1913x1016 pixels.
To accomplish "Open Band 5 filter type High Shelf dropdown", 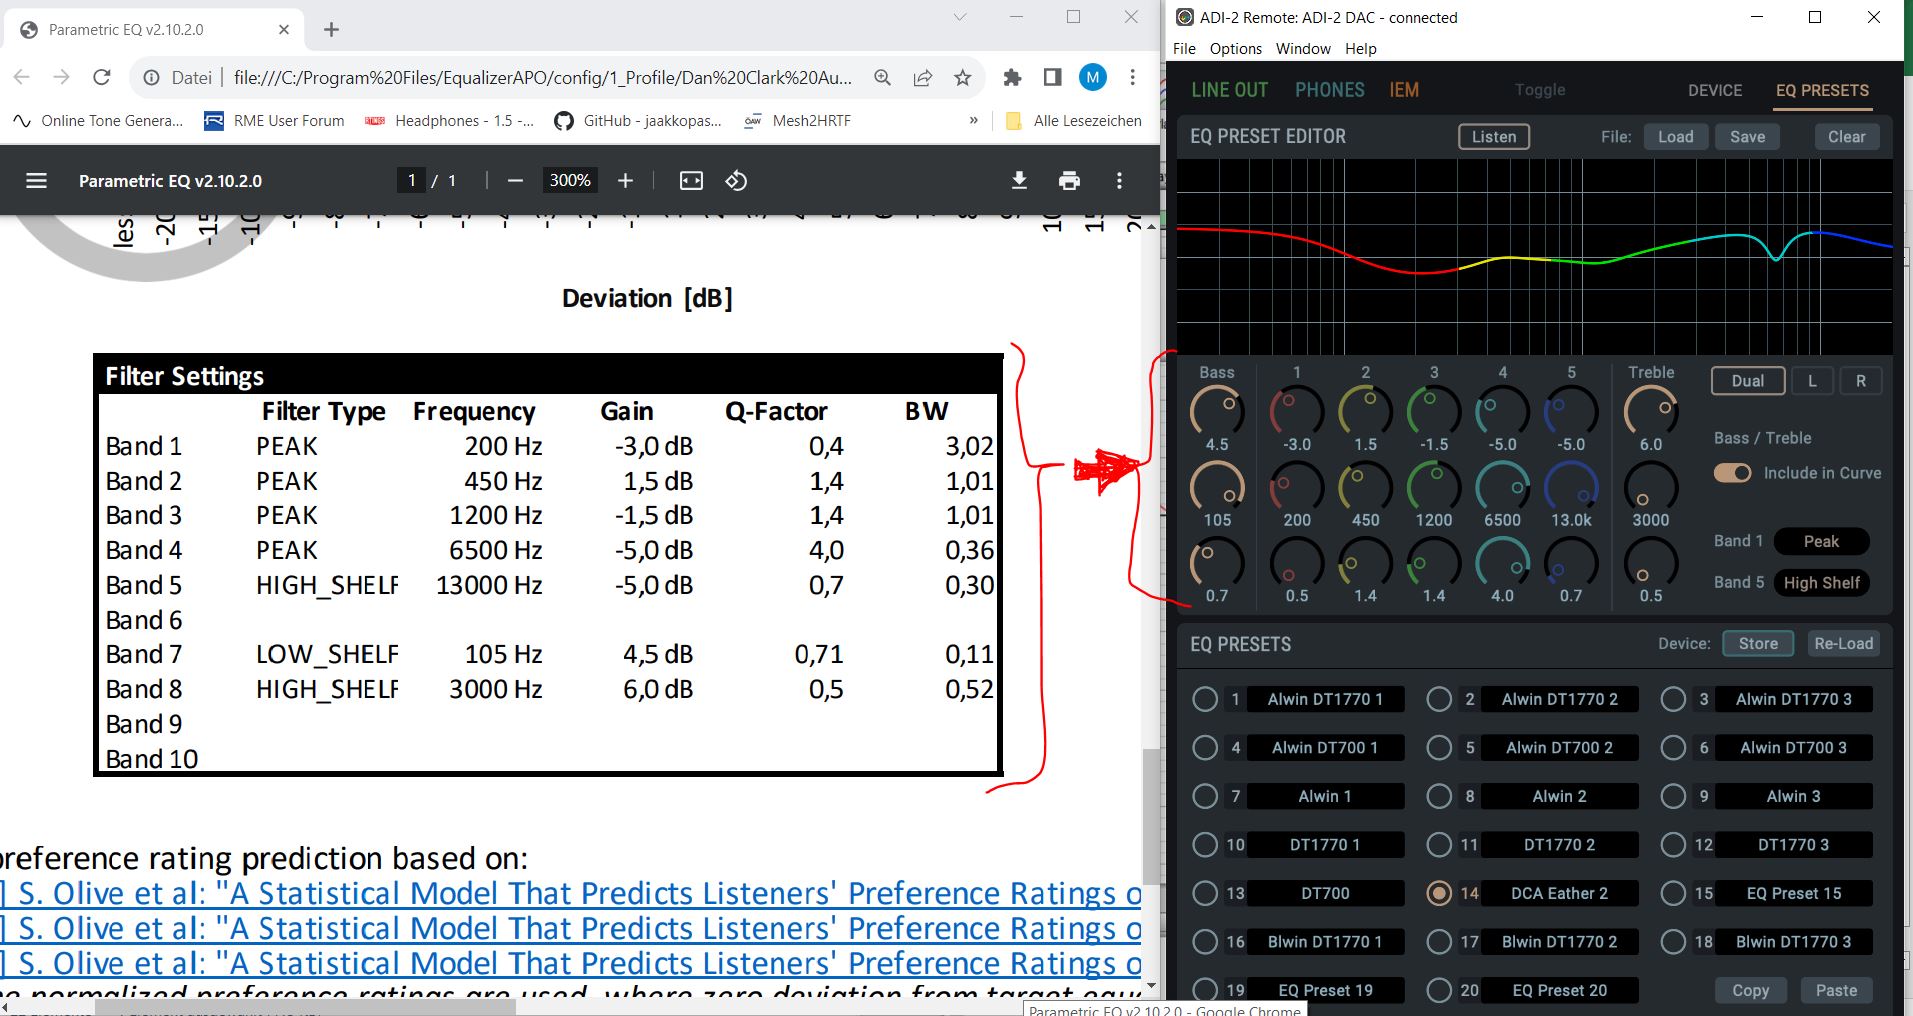I will point(1821,583).
